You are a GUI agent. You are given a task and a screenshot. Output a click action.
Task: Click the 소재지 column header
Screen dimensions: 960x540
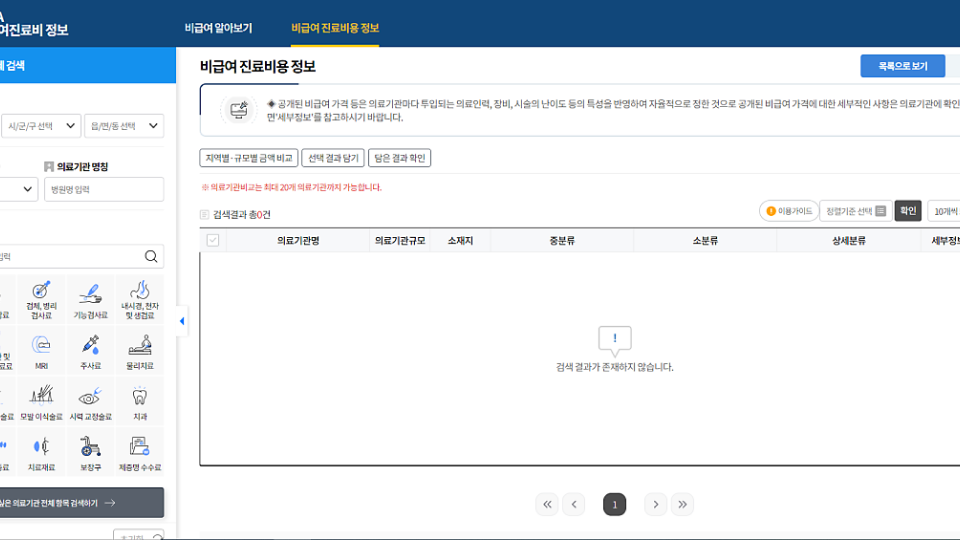click(x=460, y=241)
